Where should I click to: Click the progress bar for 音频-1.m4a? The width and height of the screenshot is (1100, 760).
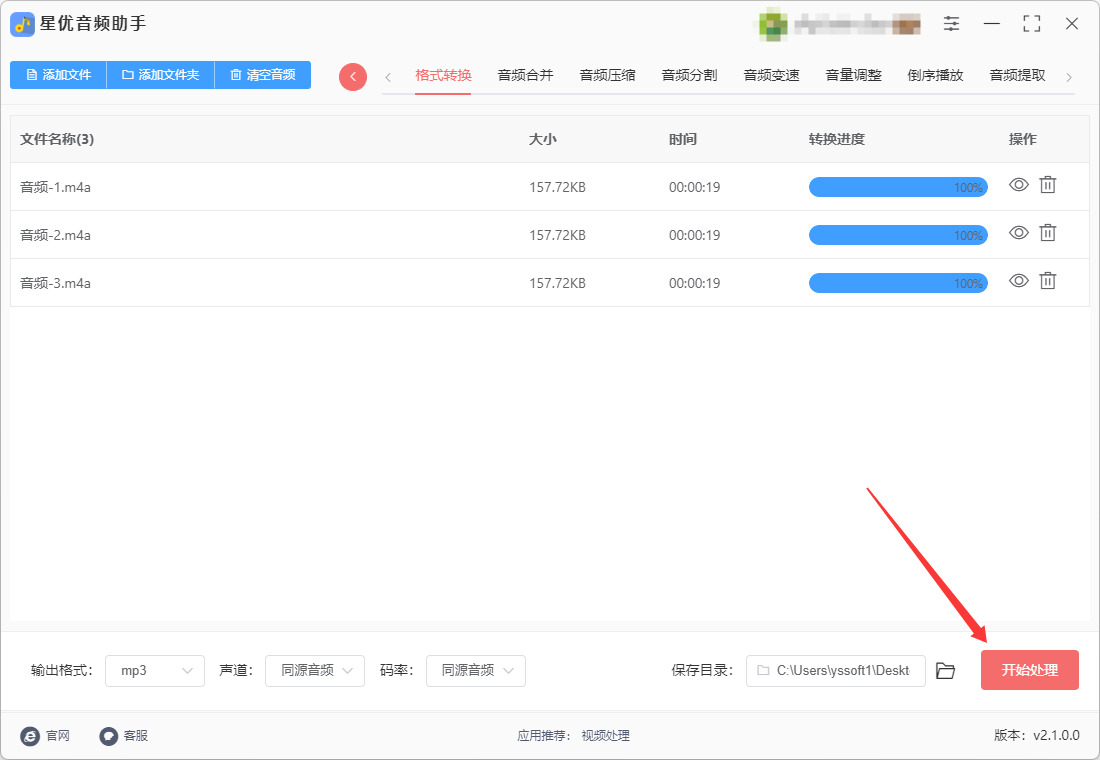coord(898,187)
